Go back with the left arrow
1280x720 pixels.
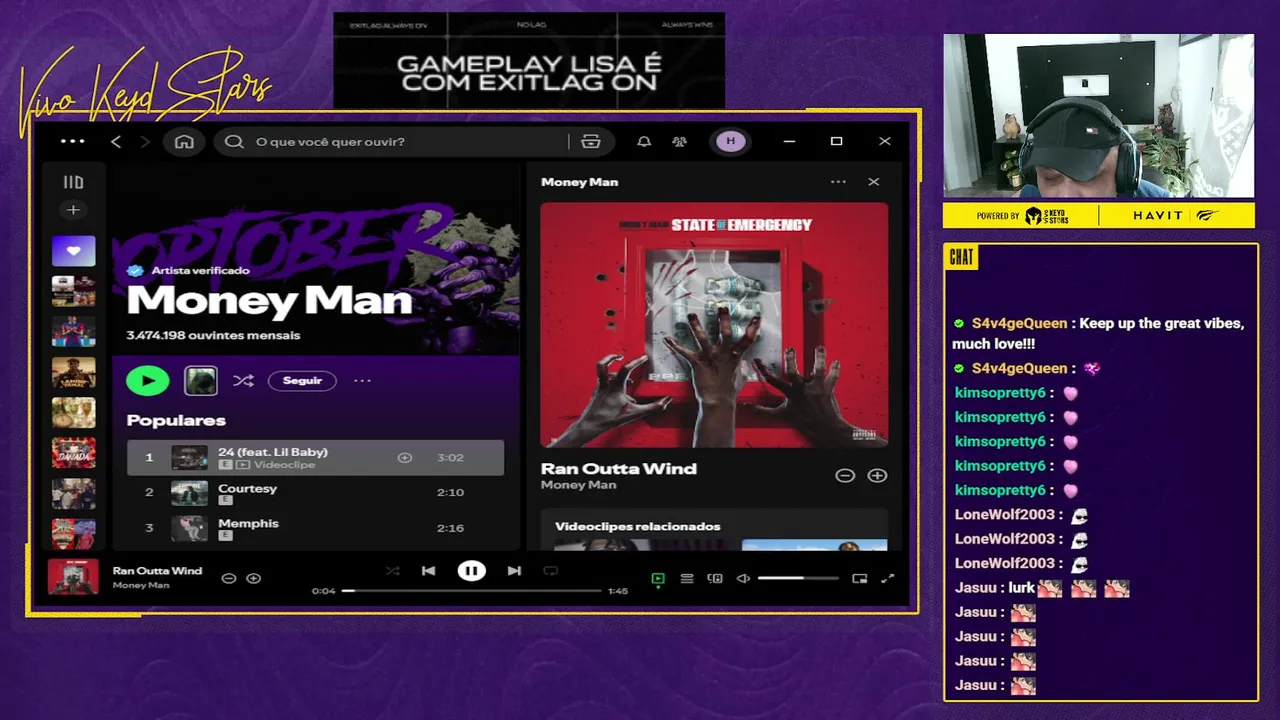click(116, 142)
